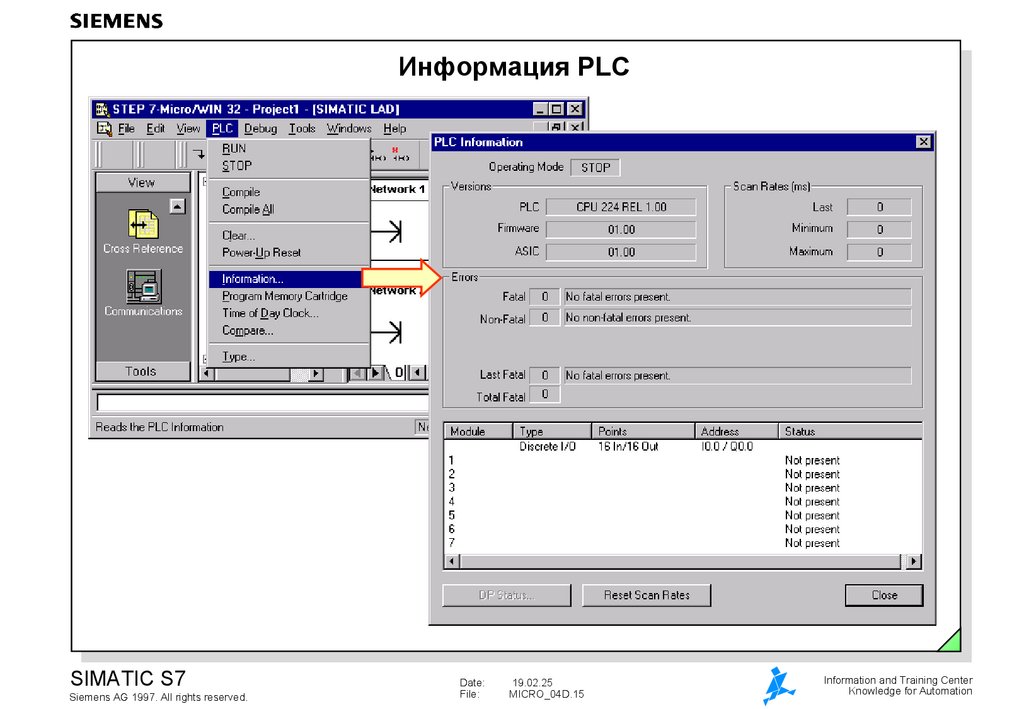1024x709 pixels.
Task: Choose Compile in the PLC menu
Action: 288,192
